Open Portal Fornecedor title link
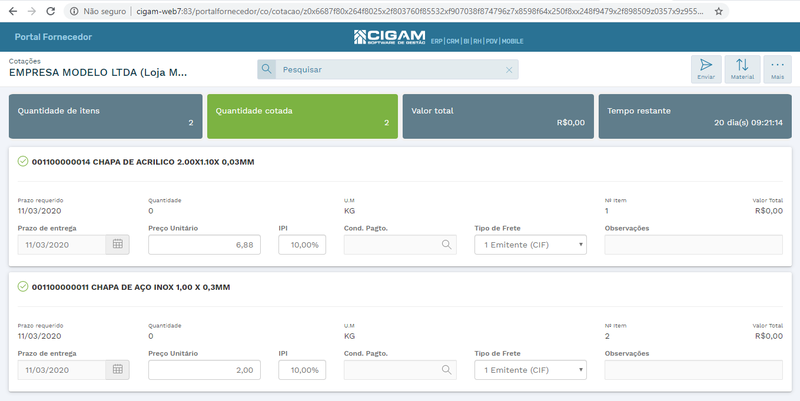800x401 pixels. [53, 37]
